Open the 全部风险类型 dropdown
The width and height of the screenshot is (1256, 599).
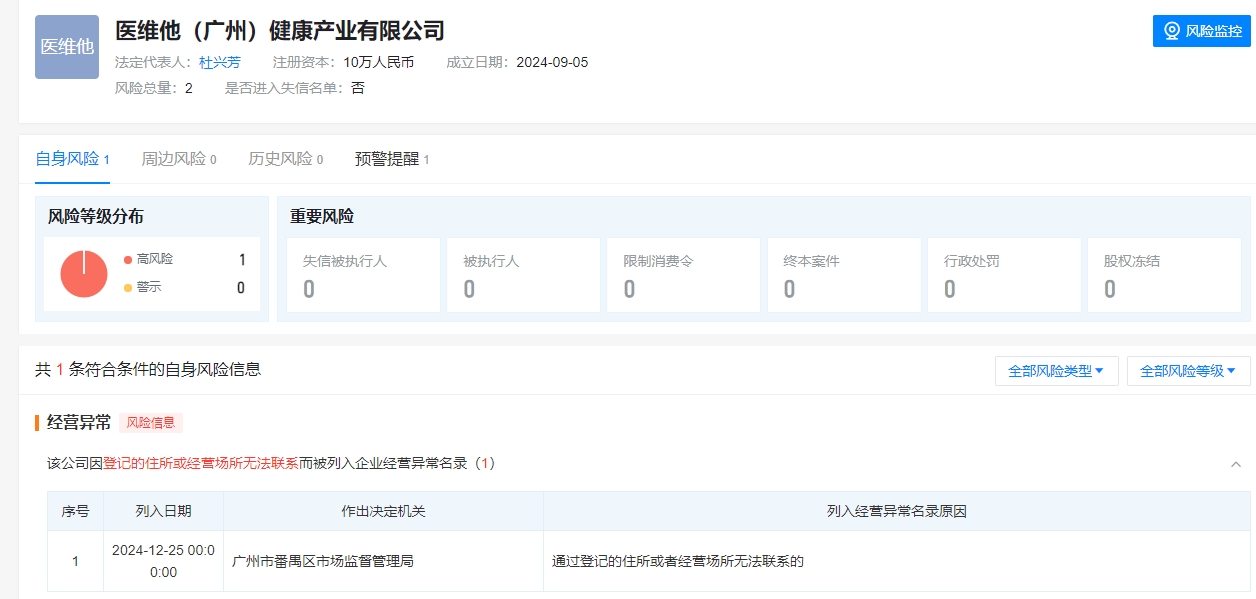pos(1056,371)
